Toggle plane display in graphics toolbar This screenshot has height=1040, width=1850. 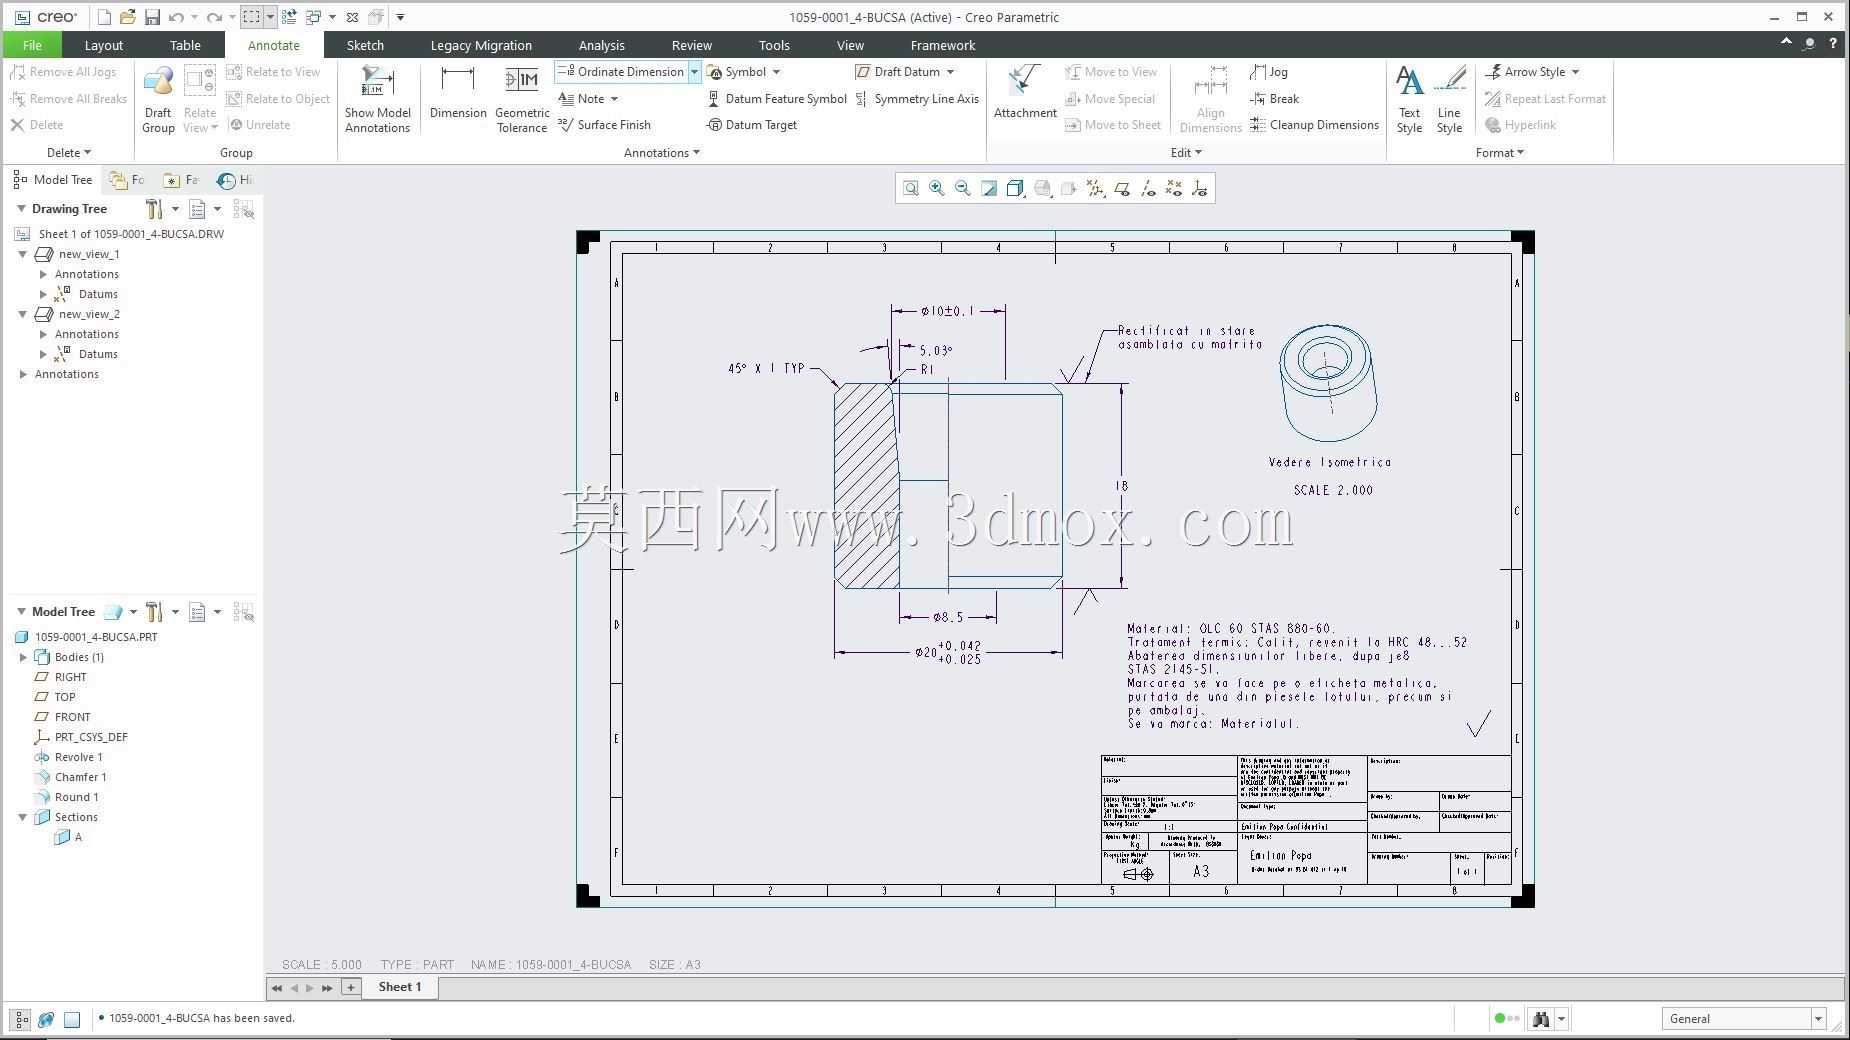(x=1122, y=188)
